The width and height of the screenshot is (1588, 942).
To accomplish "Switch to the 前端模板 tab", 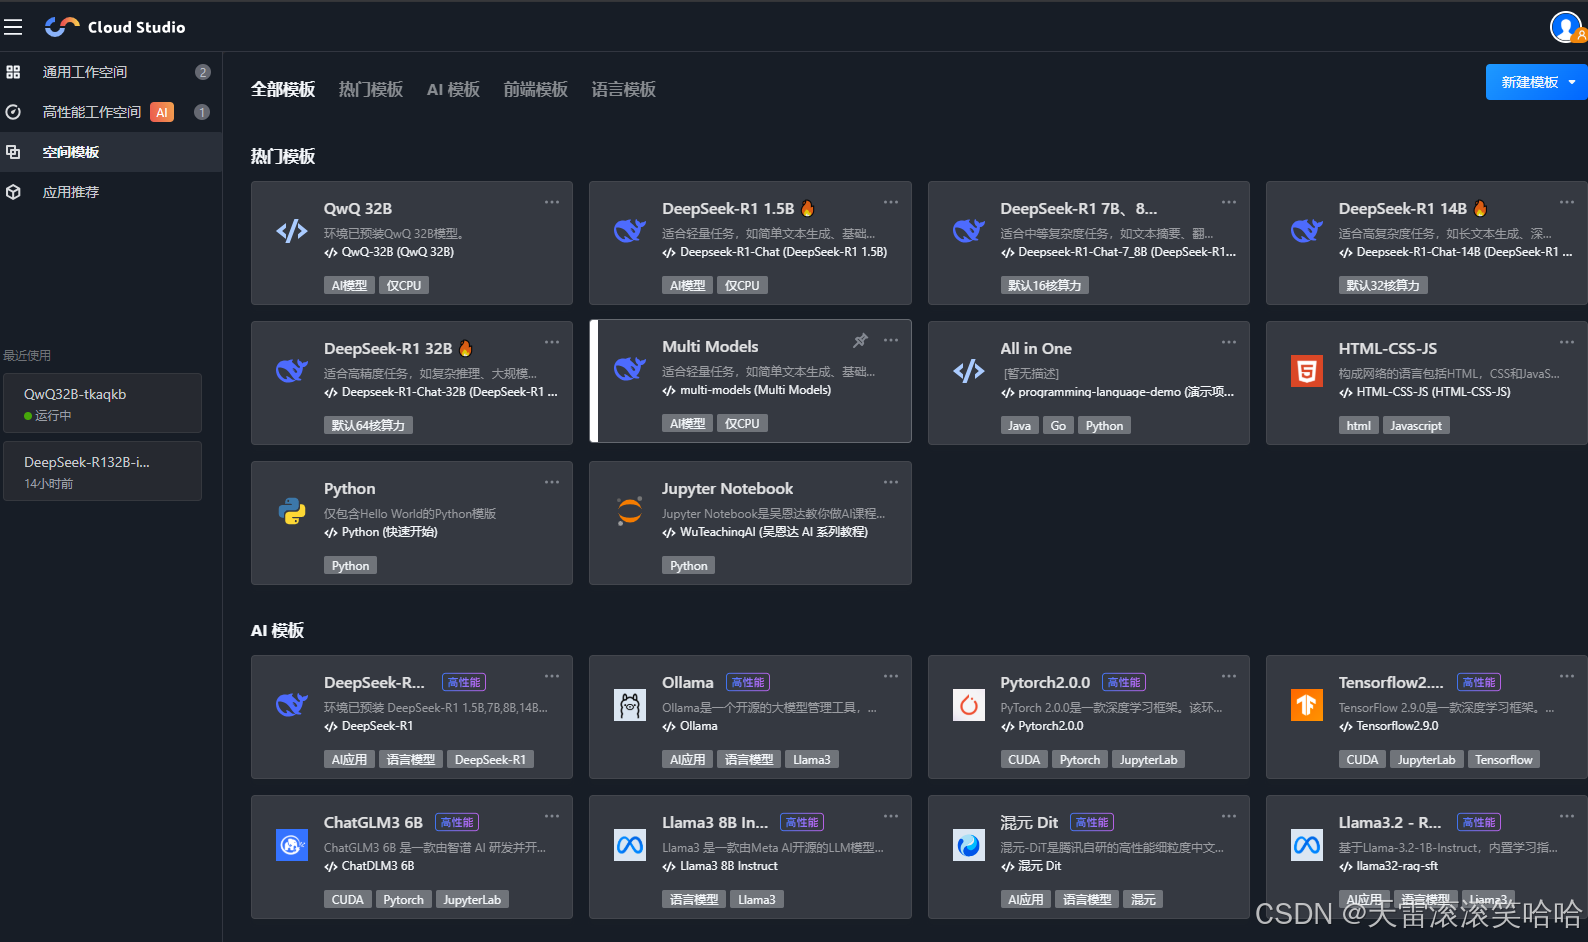I will pyautogui.click(x=536, y=90).
